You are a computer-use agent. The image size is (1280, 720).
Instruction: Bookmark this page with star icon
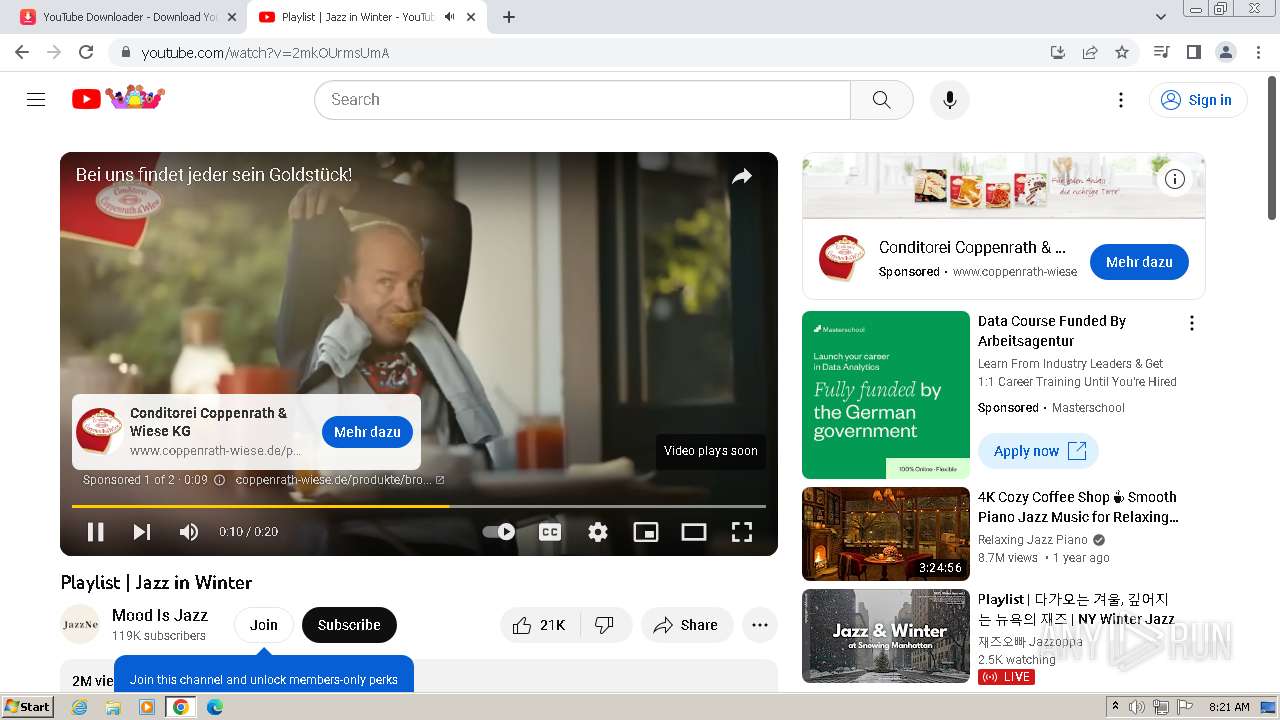click(1122, 52)
